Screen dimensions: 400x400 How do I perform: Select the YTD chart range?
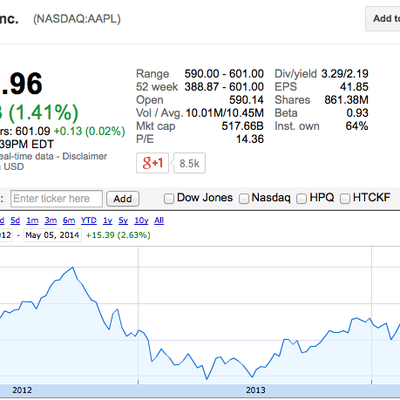[89, 220]
